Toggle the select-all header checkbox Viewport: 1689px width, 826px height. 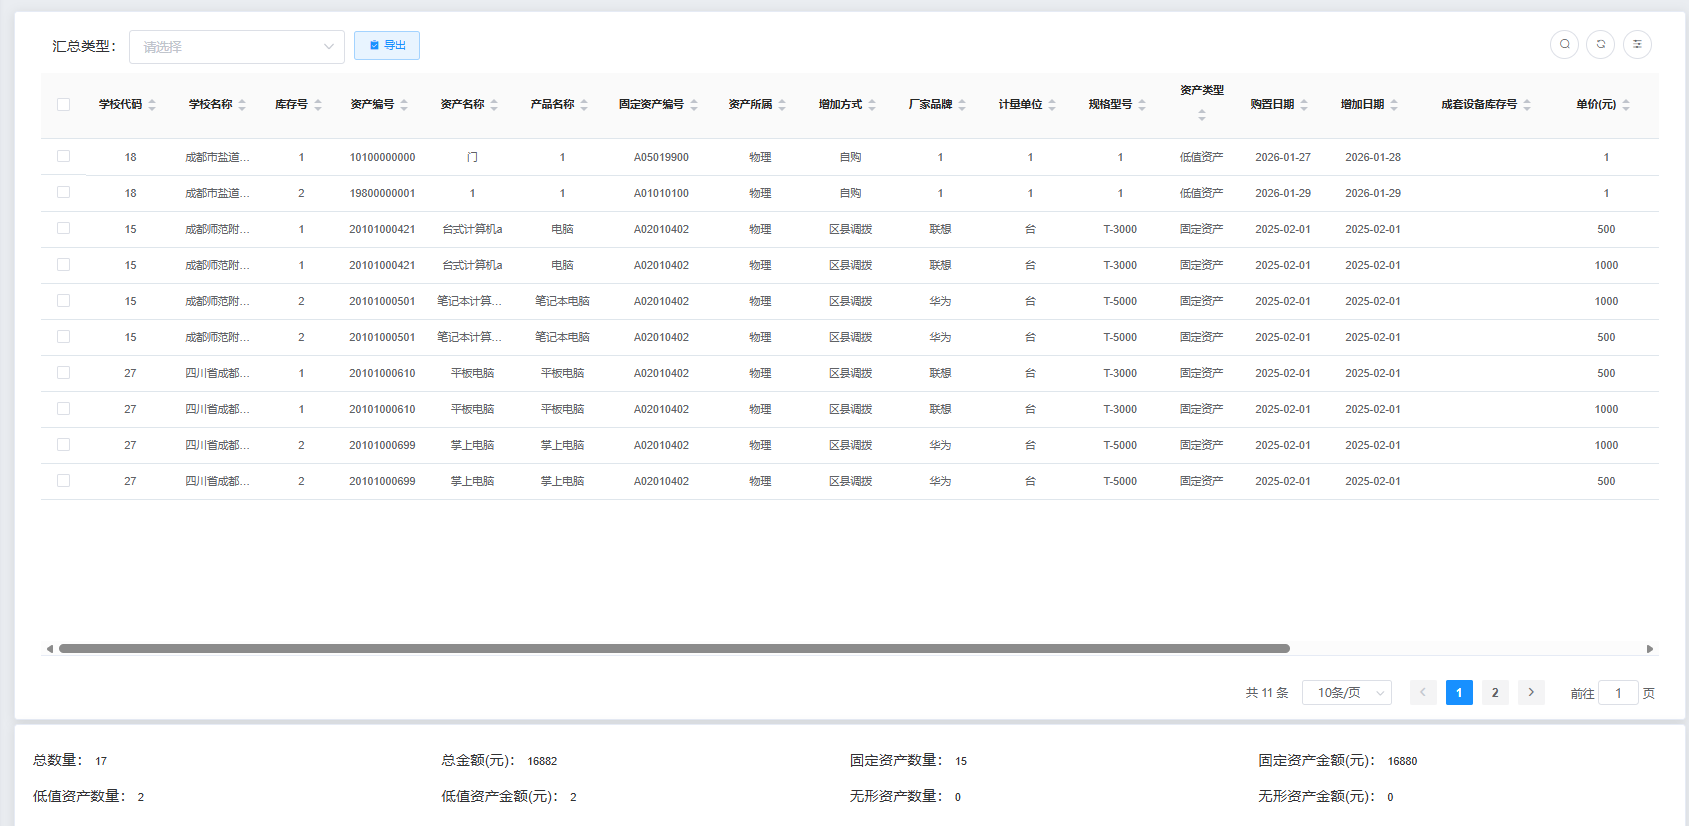point(64,105)
